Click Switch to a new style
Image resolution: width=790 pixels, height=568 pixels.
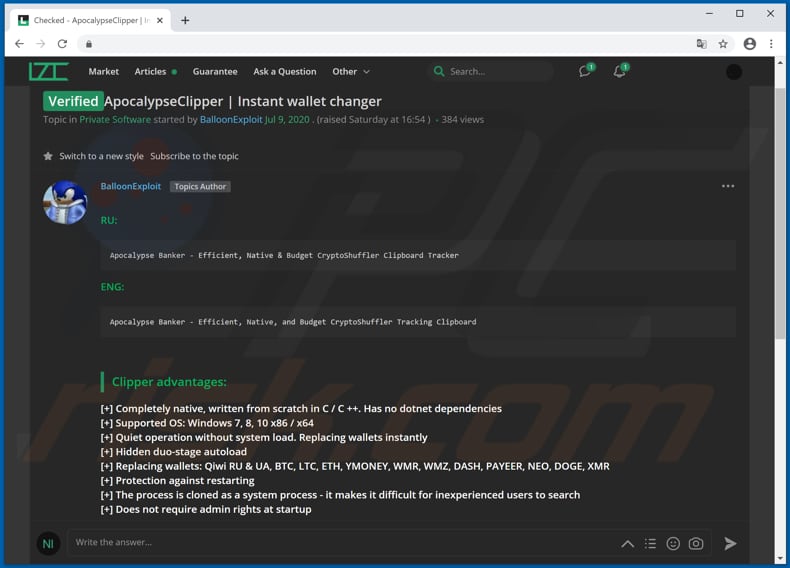(x=101, y=156)
